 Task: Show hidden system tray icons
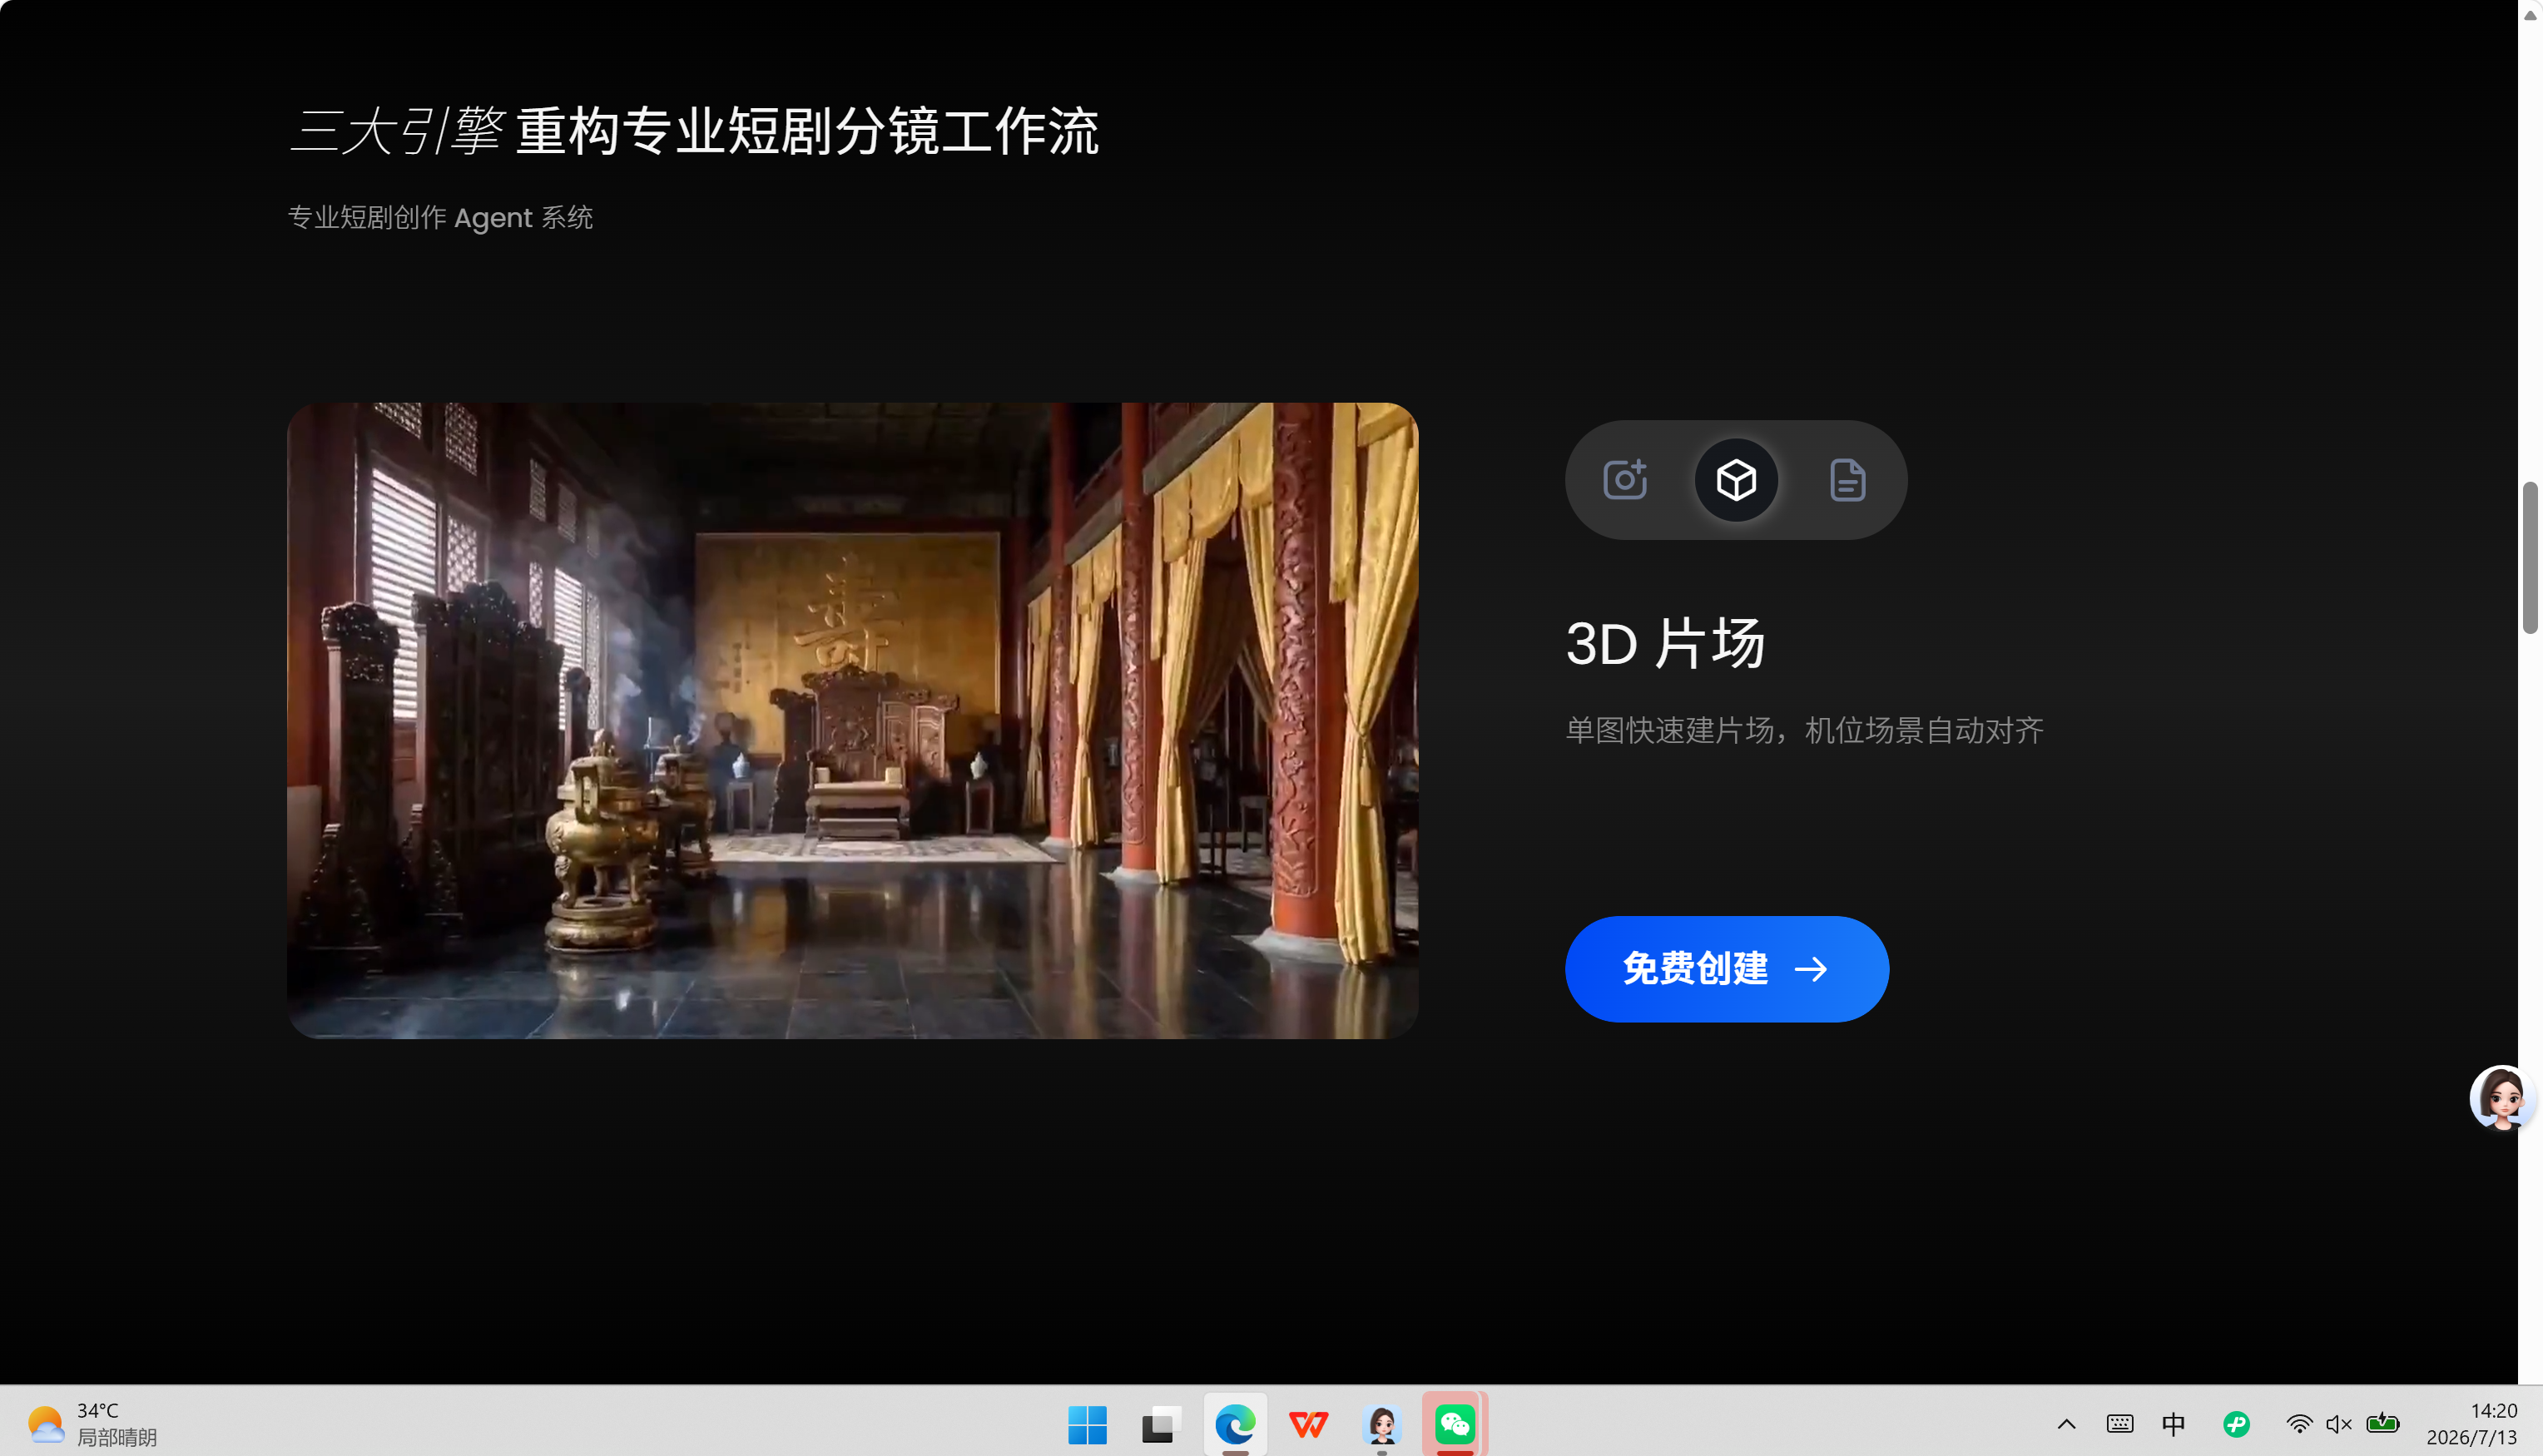click(x=2066, y=1424)
